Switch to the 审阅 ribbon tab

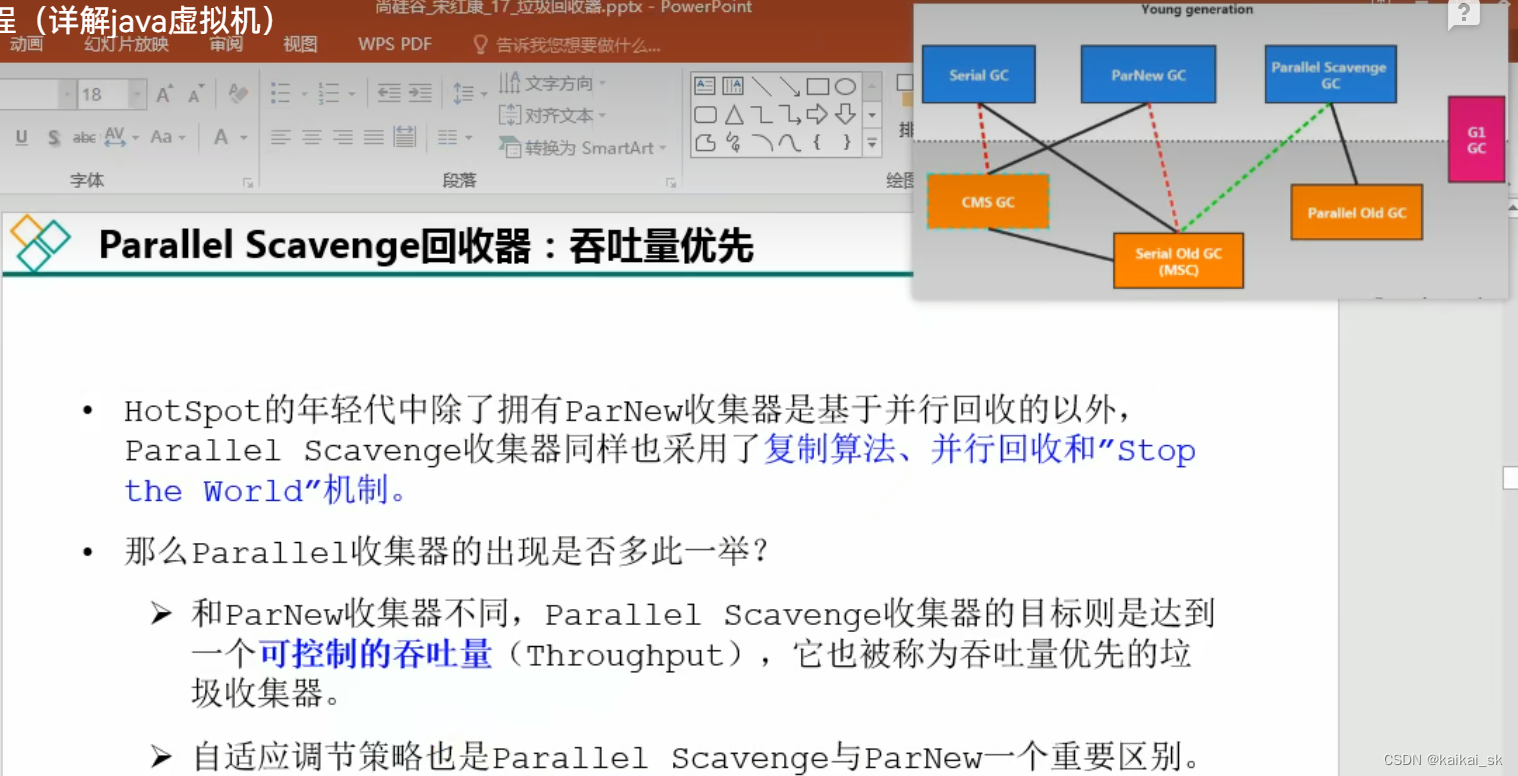(x=226, y=44)
